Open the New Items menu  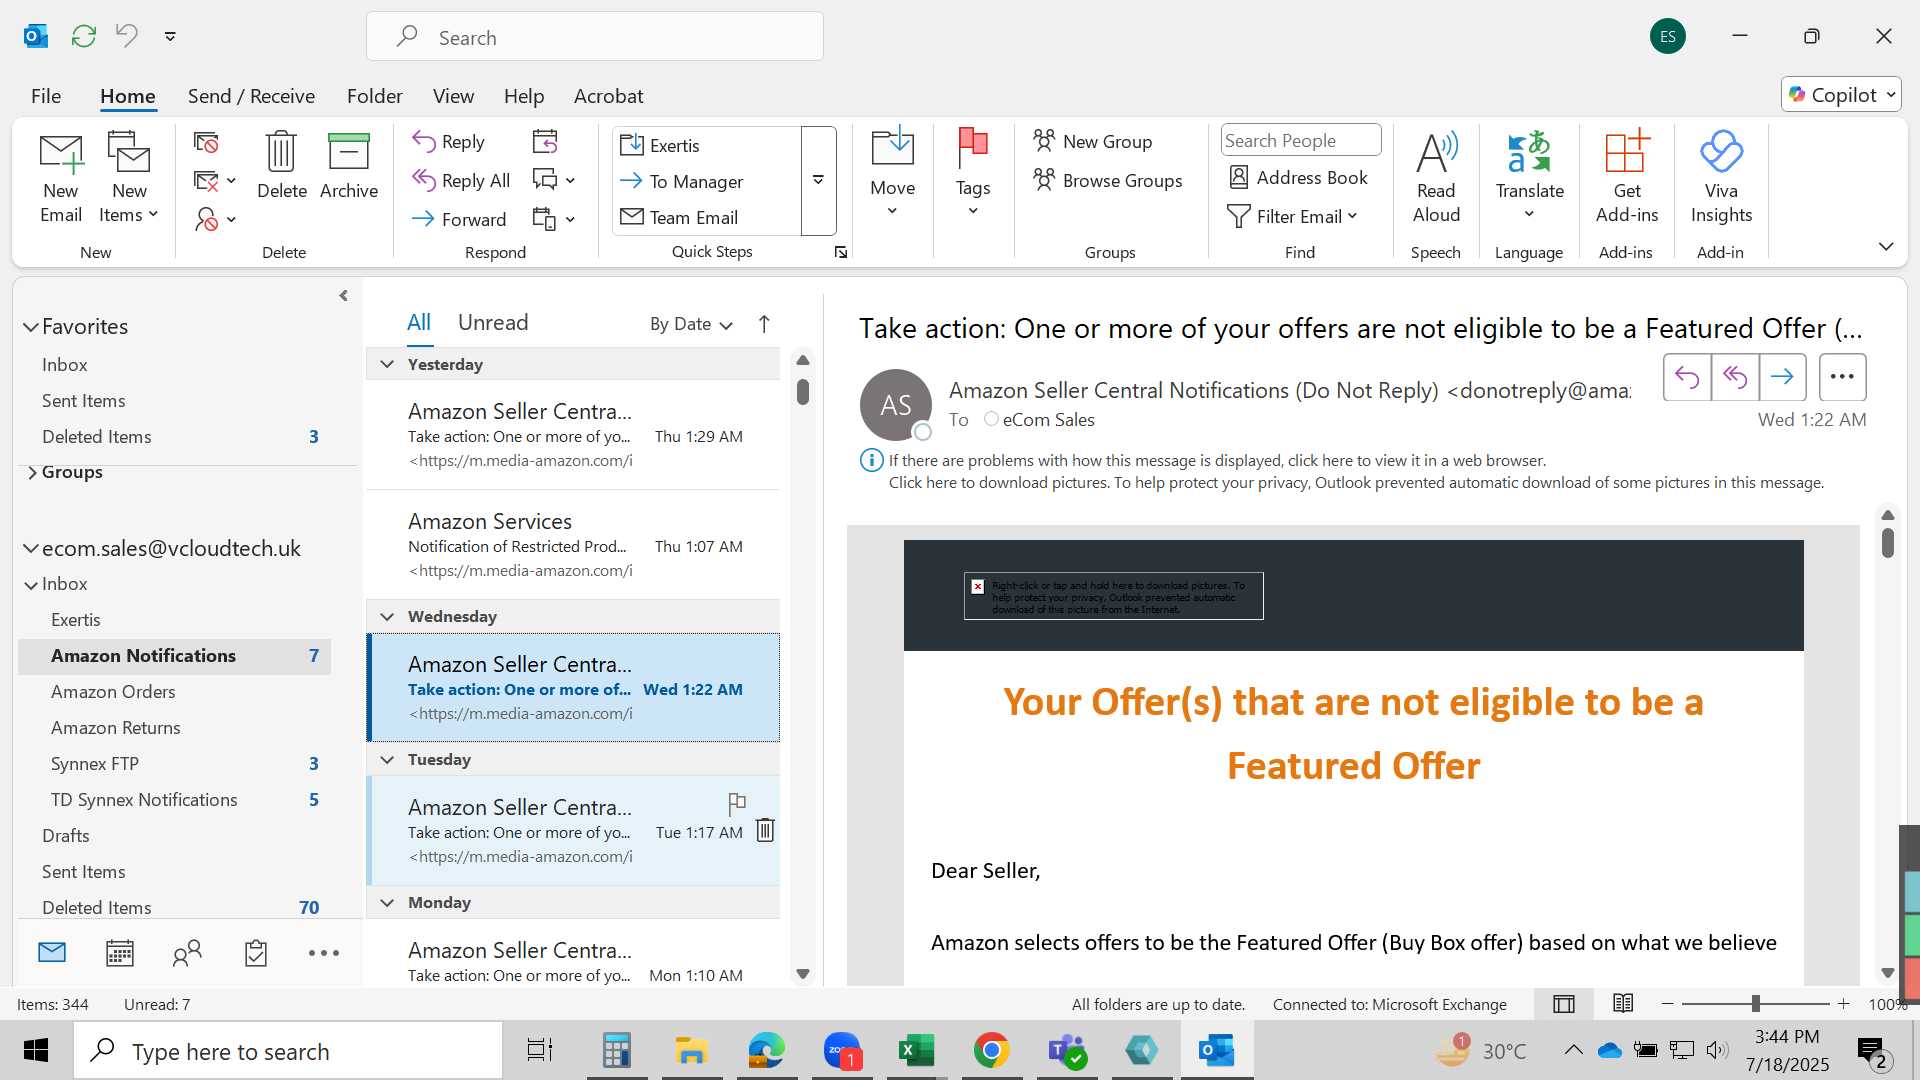(129, 179)
